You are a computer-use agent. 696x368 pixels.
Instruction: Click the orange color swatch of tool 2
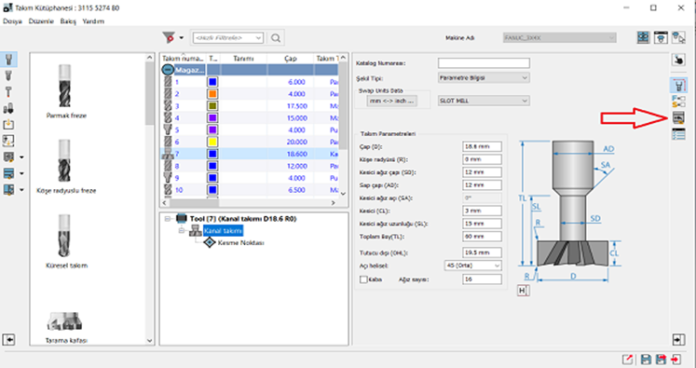[x=213, y=94]
